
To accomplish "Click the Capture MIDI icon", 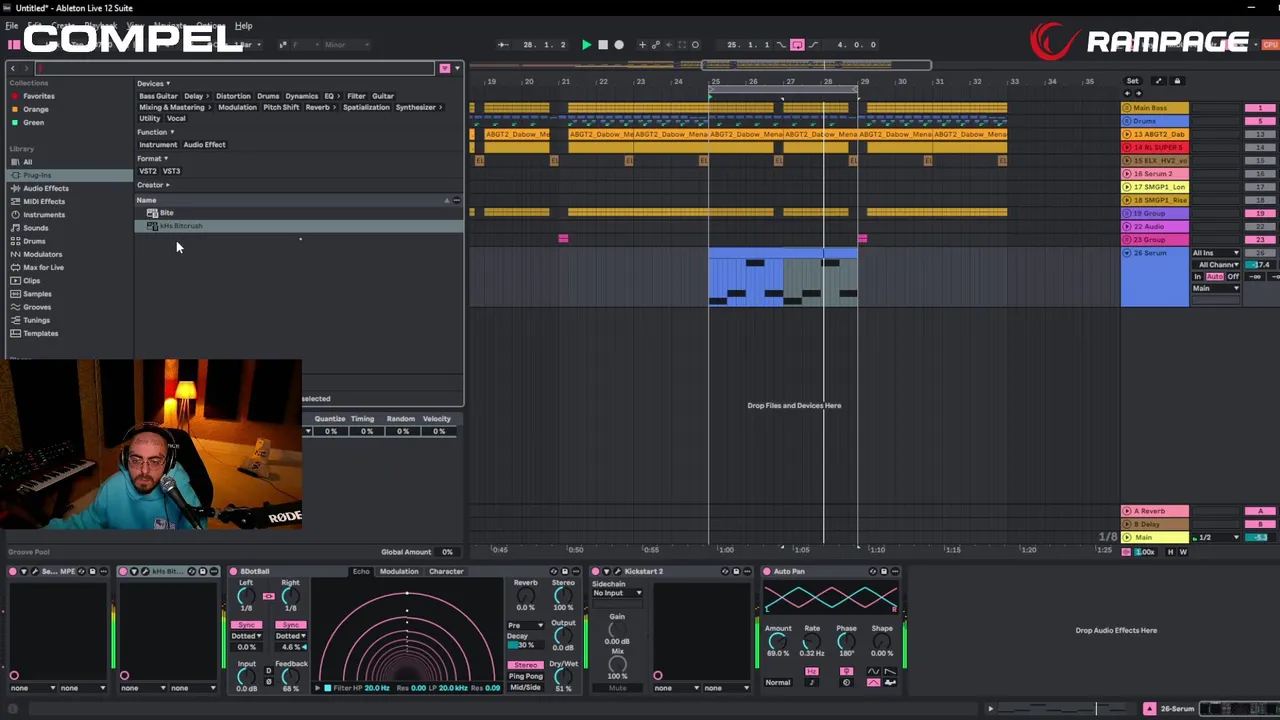I will point(682,45).
